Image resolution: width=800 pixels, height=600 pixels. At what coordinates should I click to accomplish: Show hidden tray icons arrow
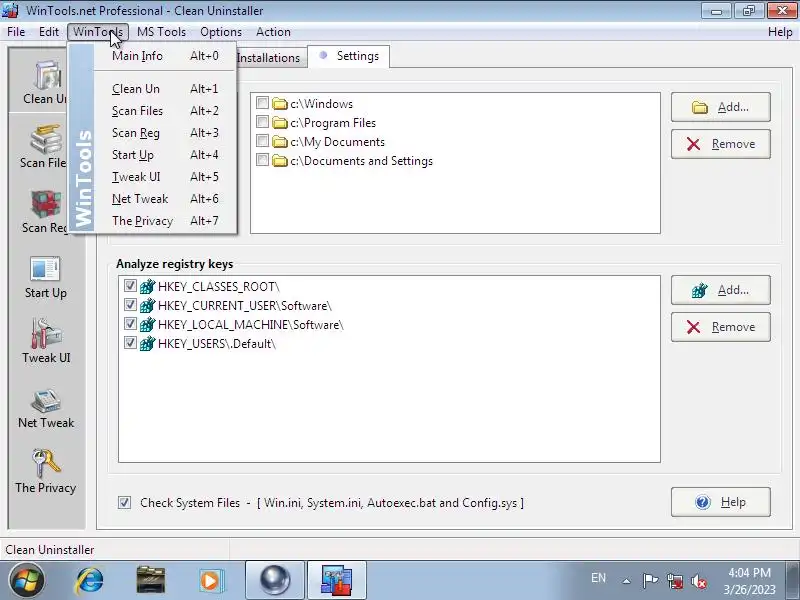click(627, 581)
